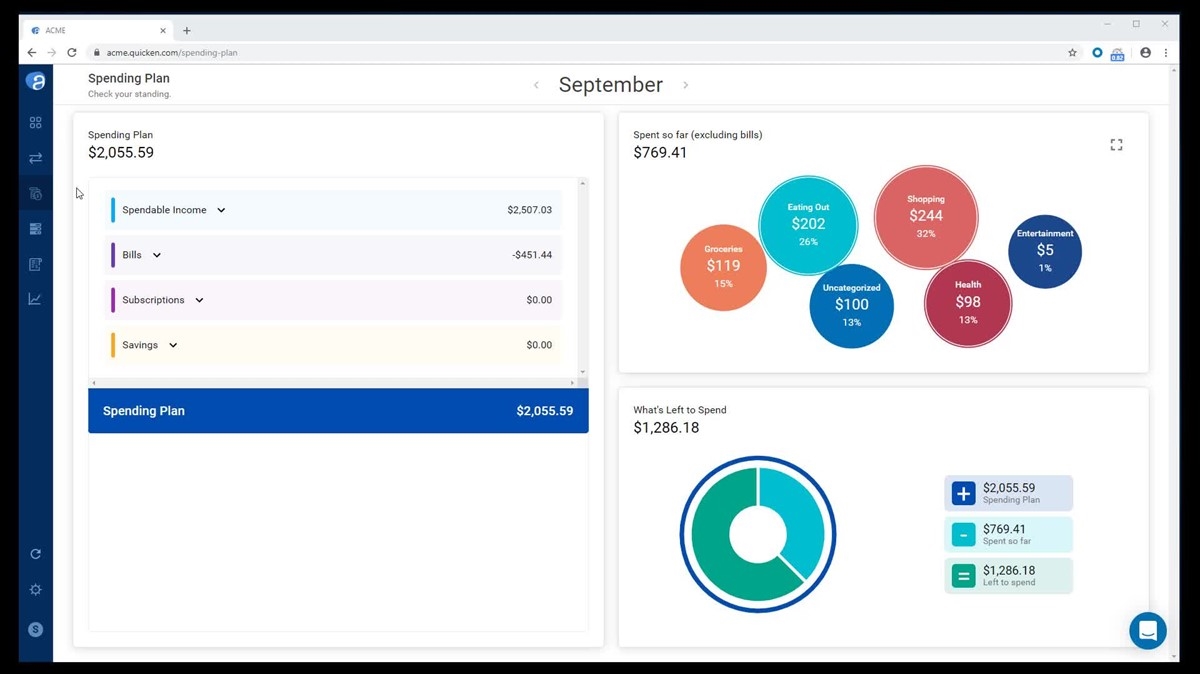Image resolution: width=1200 pixels, height=674 pixels.
Task: Expand the Subscriptions row chevron
Action: coord(199,300)
